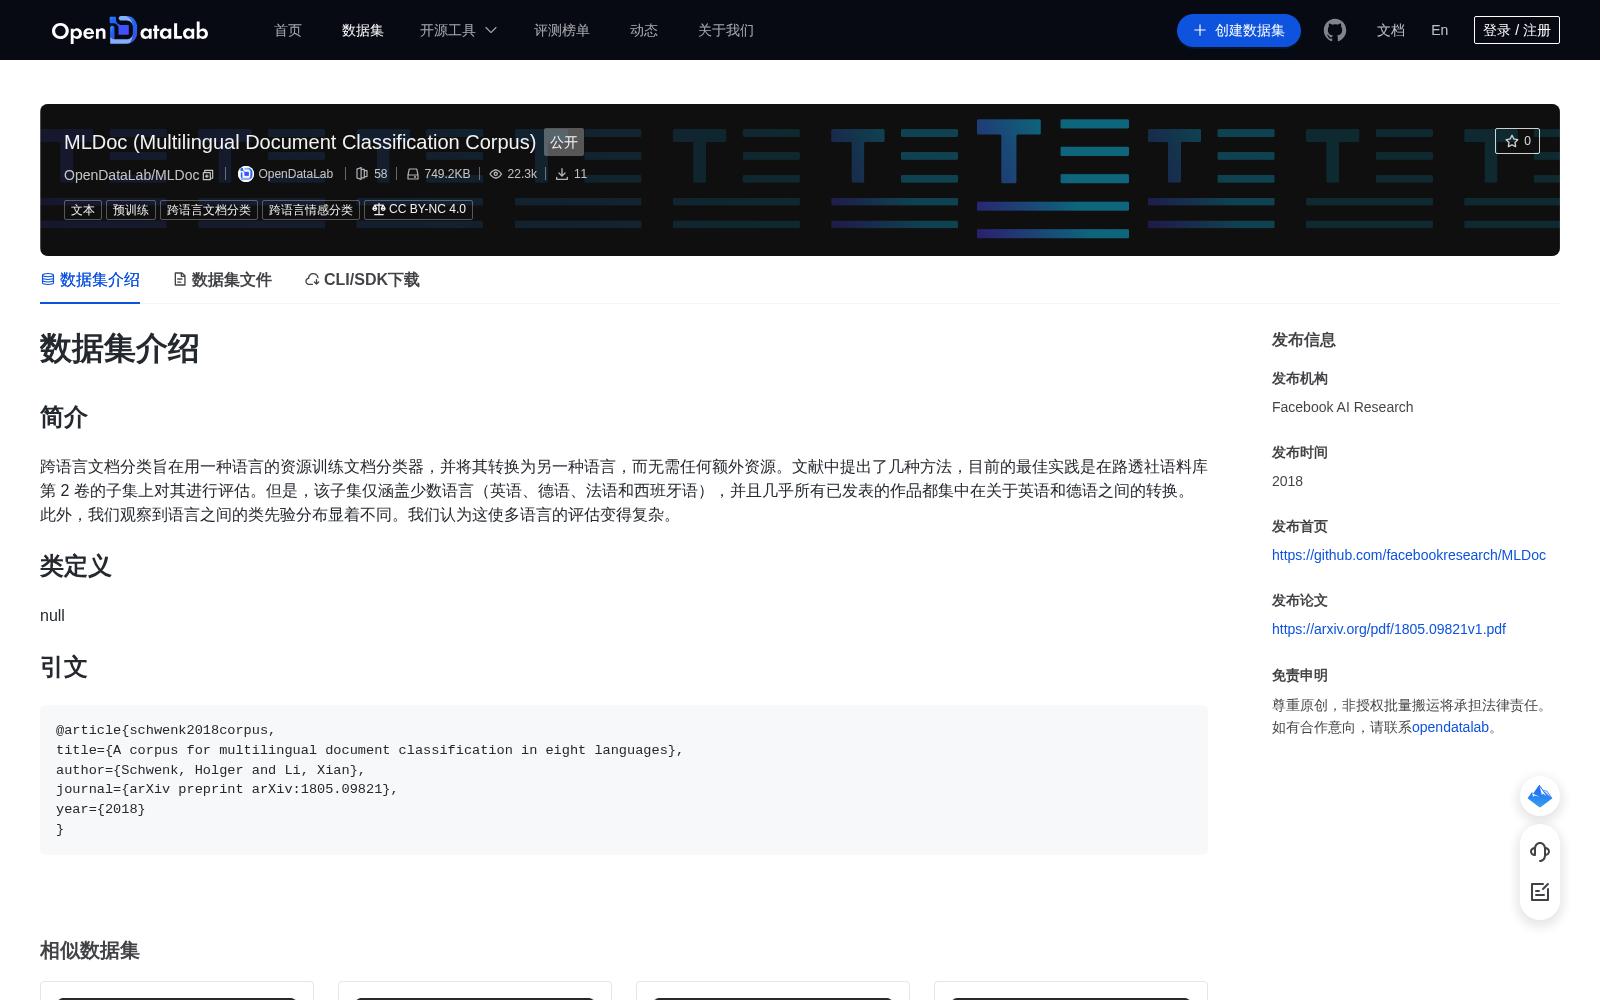The image size is (1600, 1000).
Task: Click the OpenDataLab avatar icon
Action: tap(246, 174)
